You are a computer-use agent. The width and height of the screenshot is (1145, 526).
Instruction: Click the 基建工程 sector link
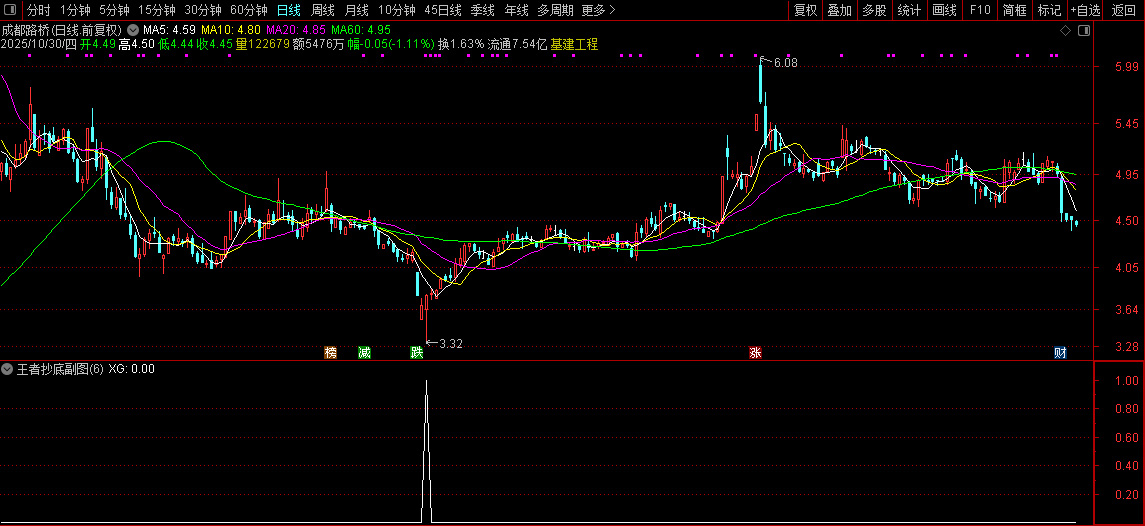(574, 45)
